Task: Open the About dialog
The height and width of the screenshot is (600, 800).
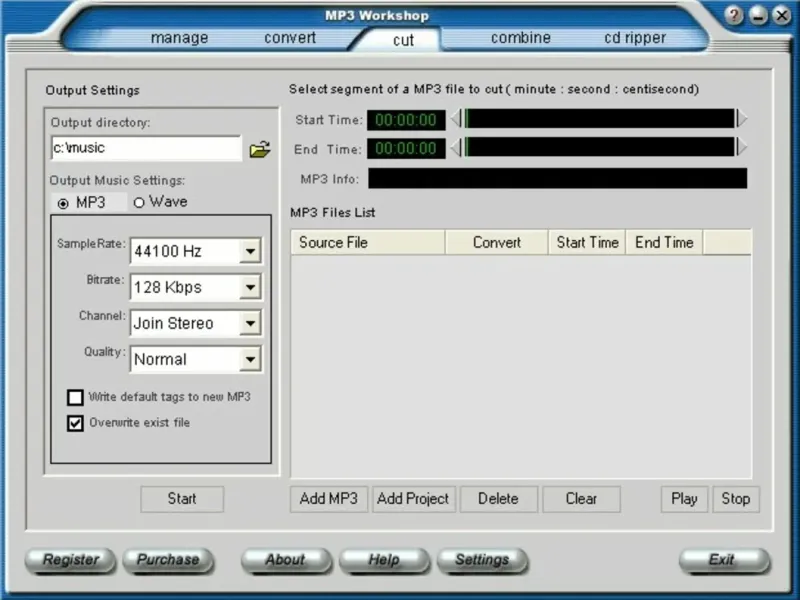Action: coord(286,560)
